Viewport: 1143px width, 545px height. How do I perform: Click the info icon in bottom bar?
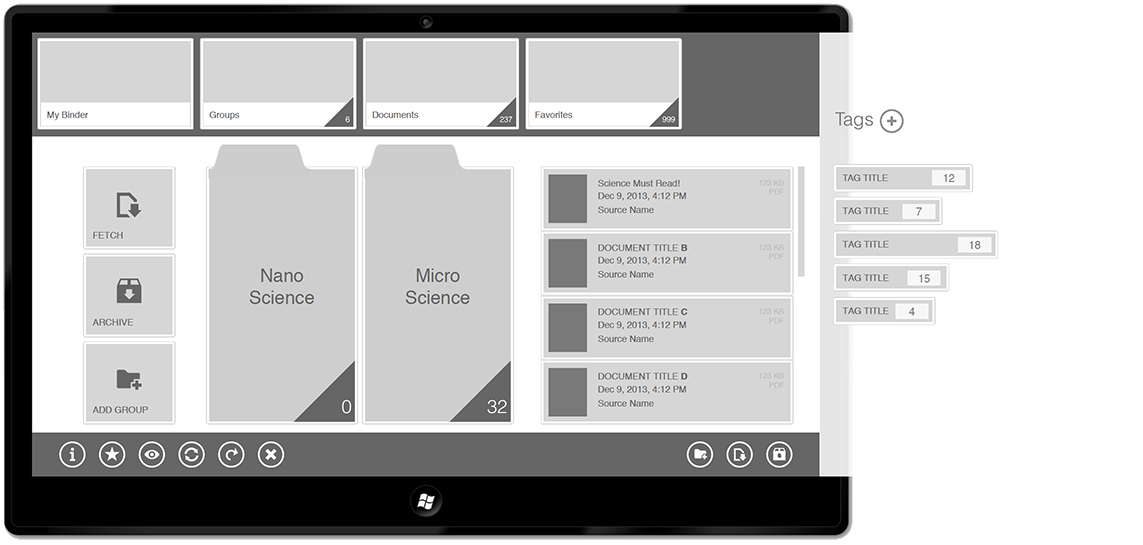72,455
